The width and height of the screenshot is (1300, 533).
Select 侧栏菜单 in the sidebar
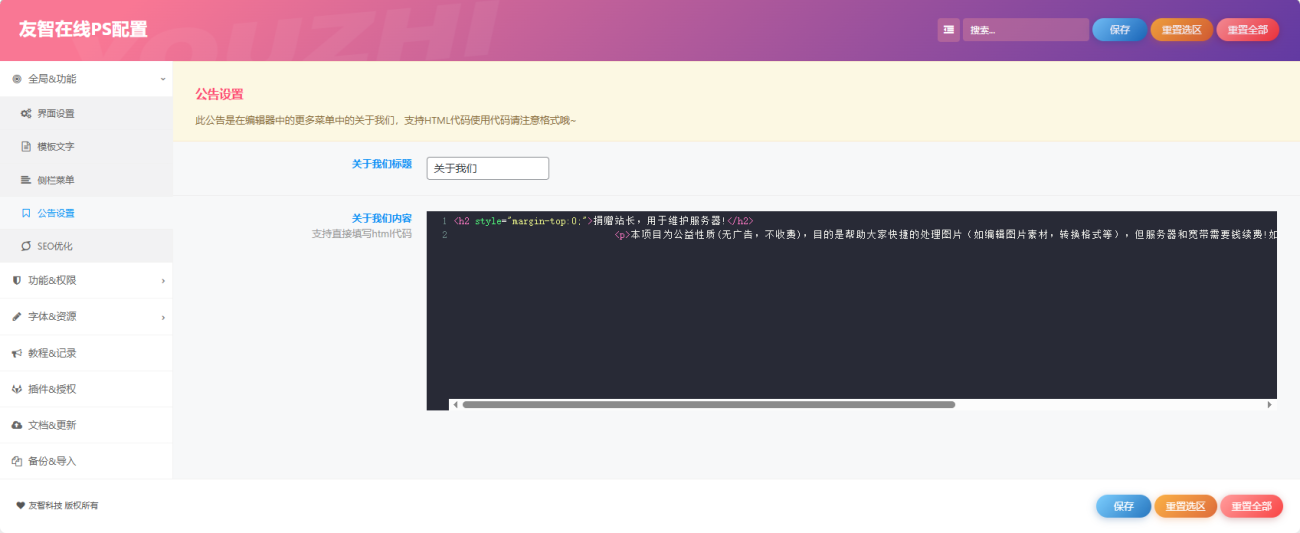pyautogui.click(x=56, y=180)
